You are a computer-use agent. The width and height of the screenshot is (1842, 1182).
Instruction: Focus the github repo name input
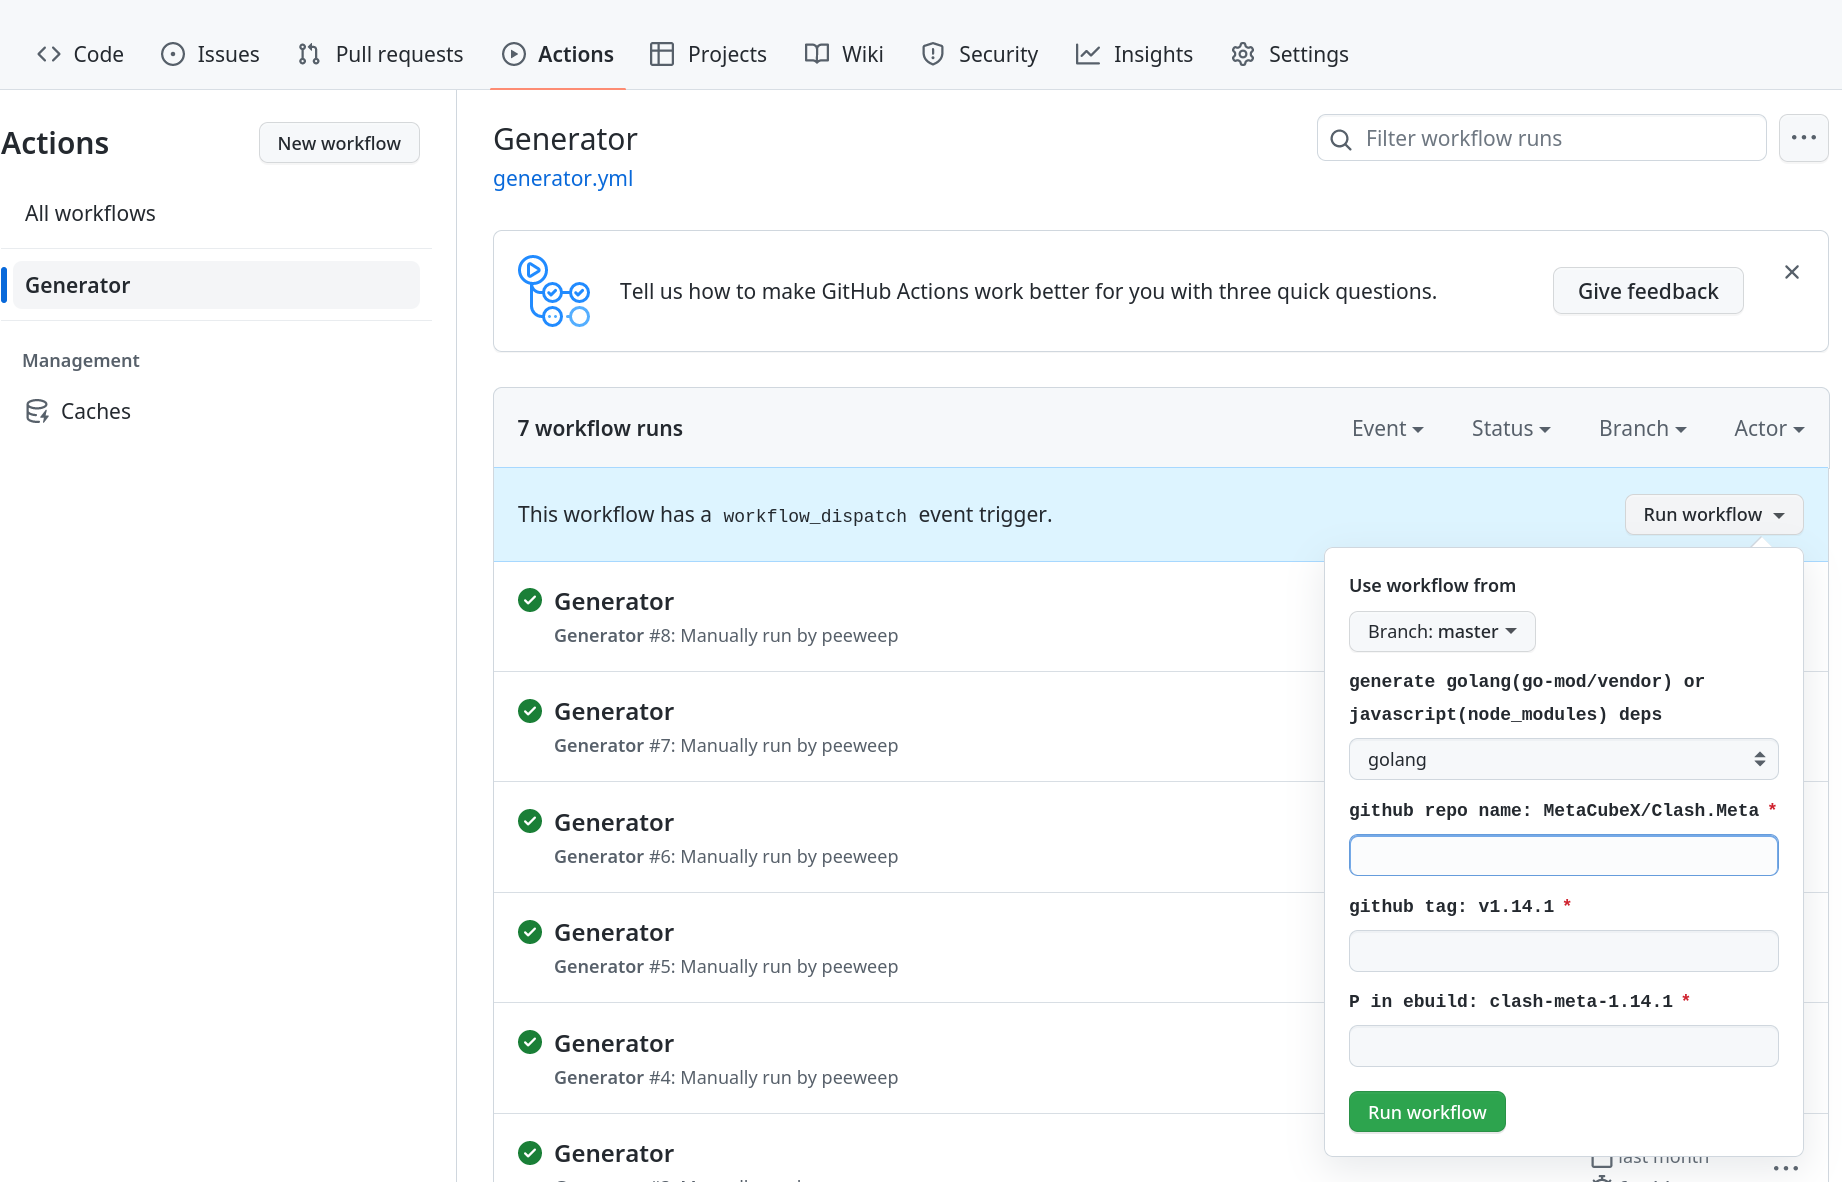click(1563, 855)
